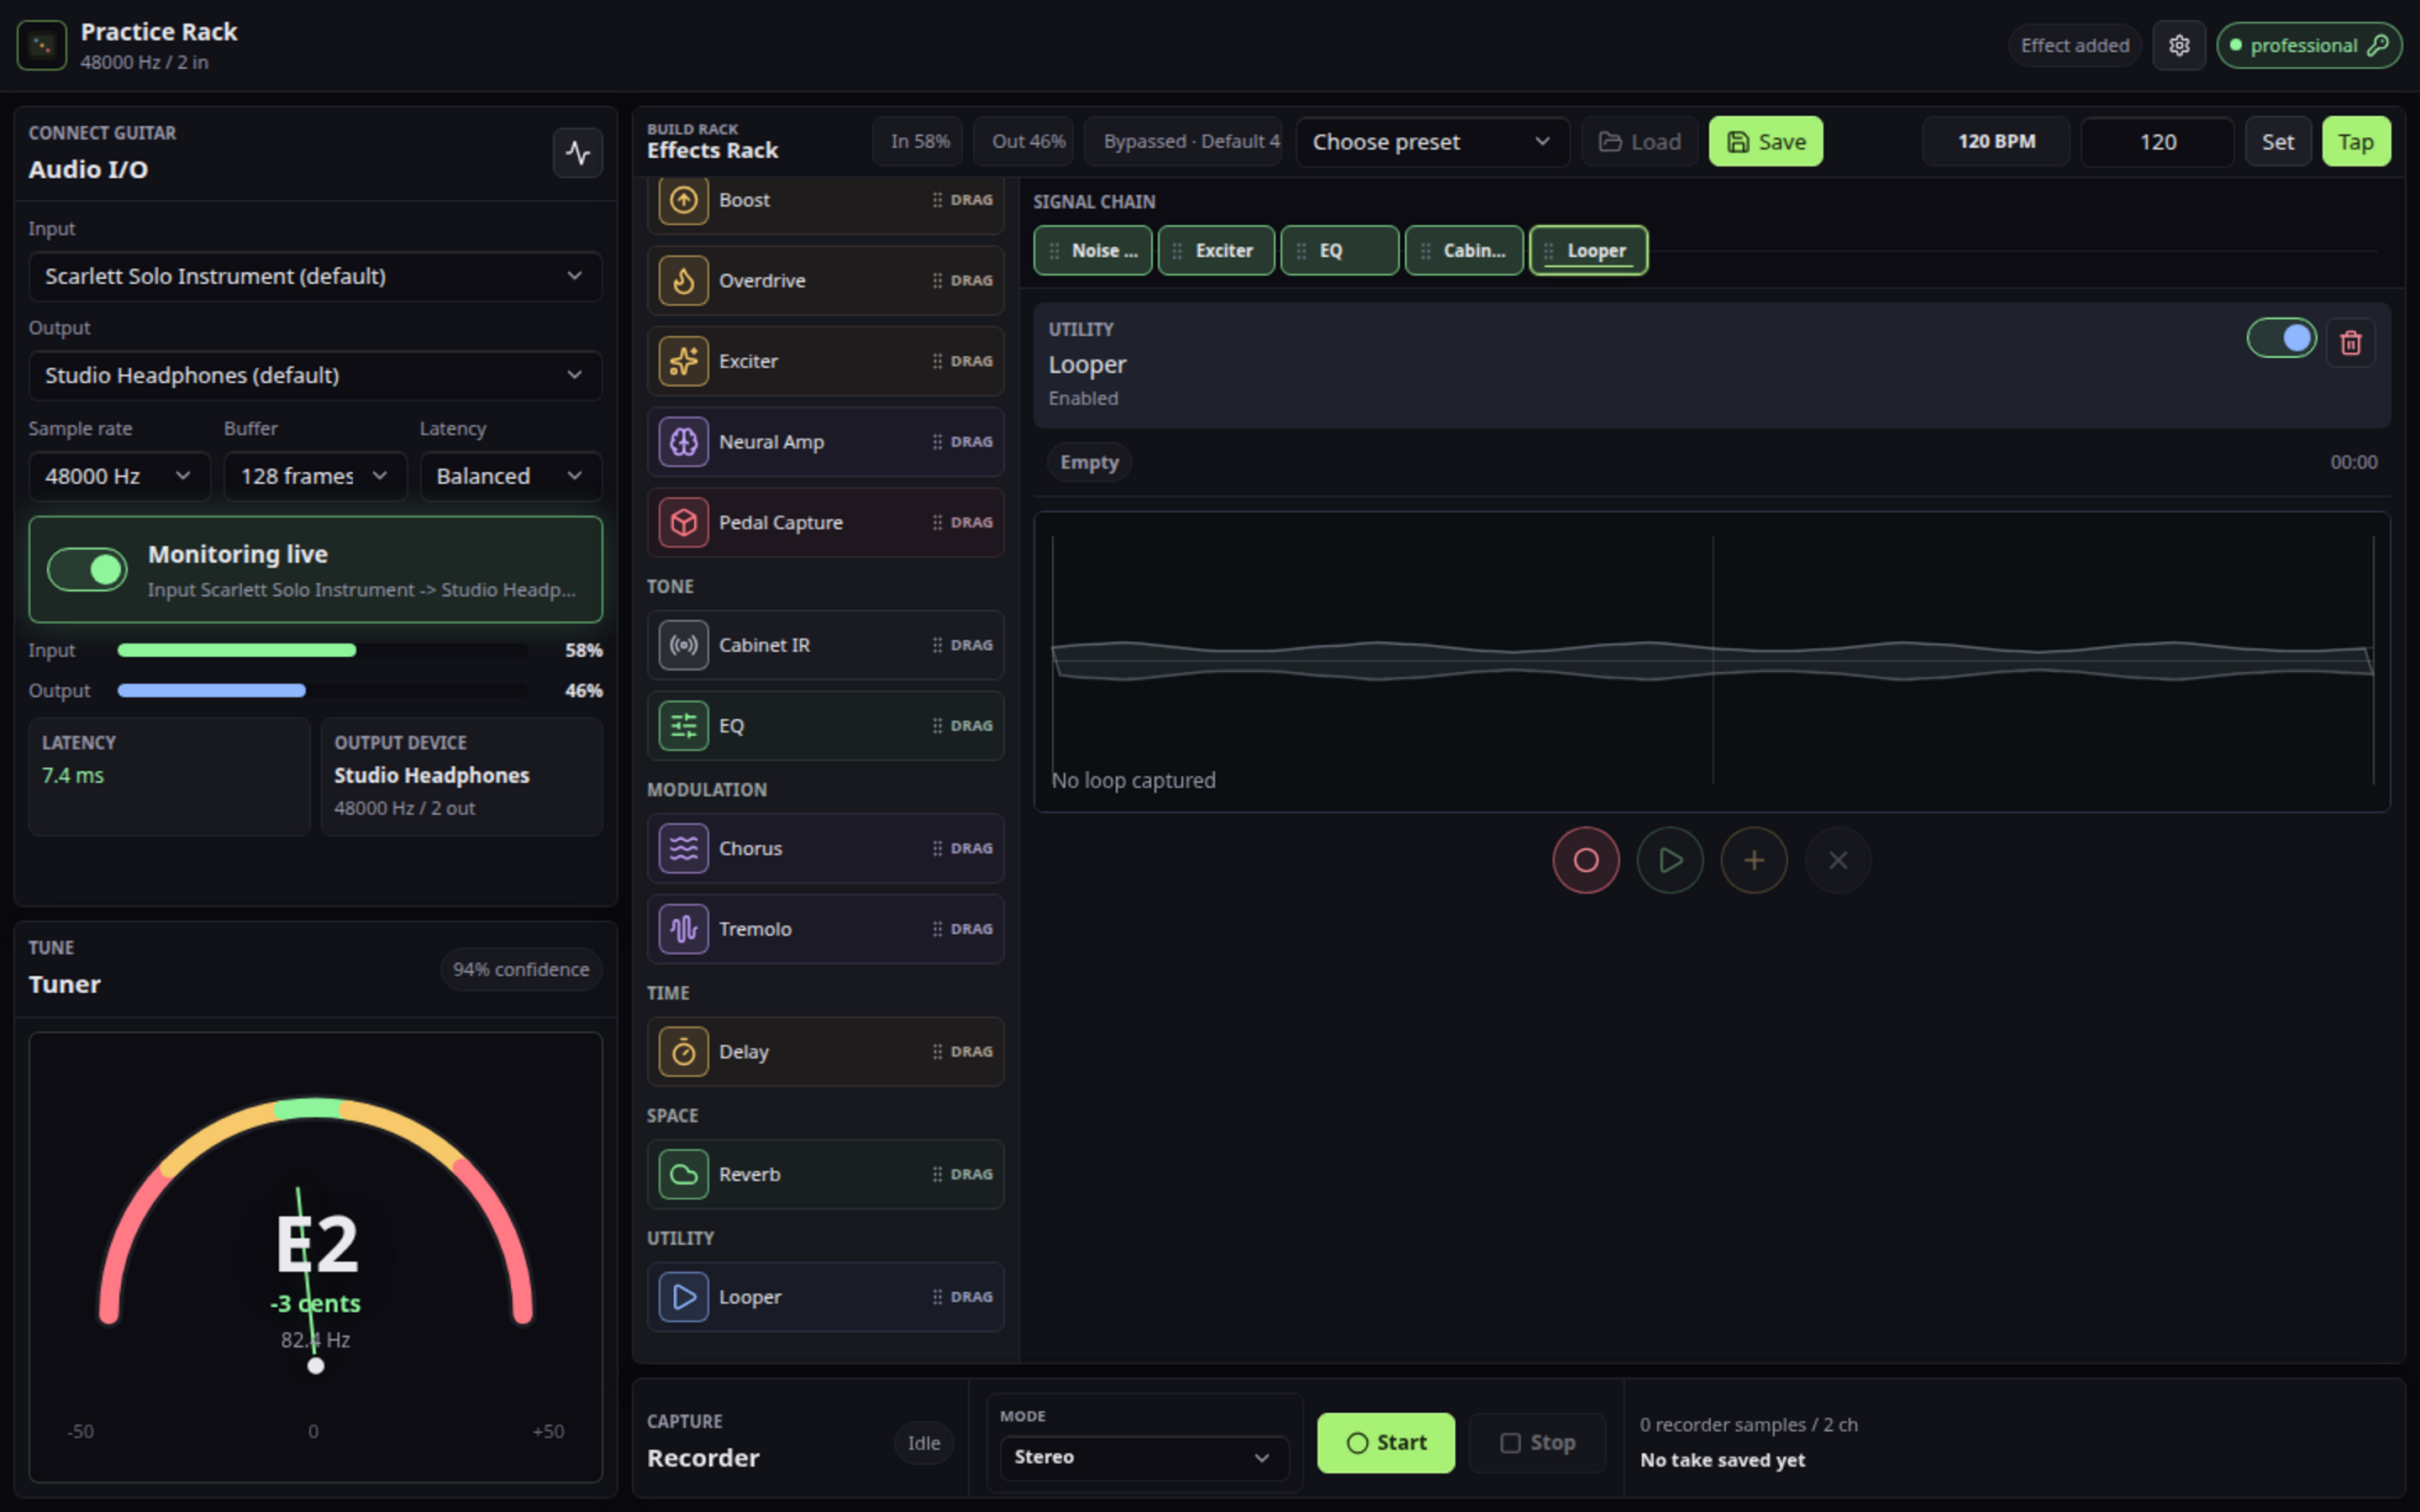
Task: Click the Pedal Capture cube icon
Action: (683, 523)
